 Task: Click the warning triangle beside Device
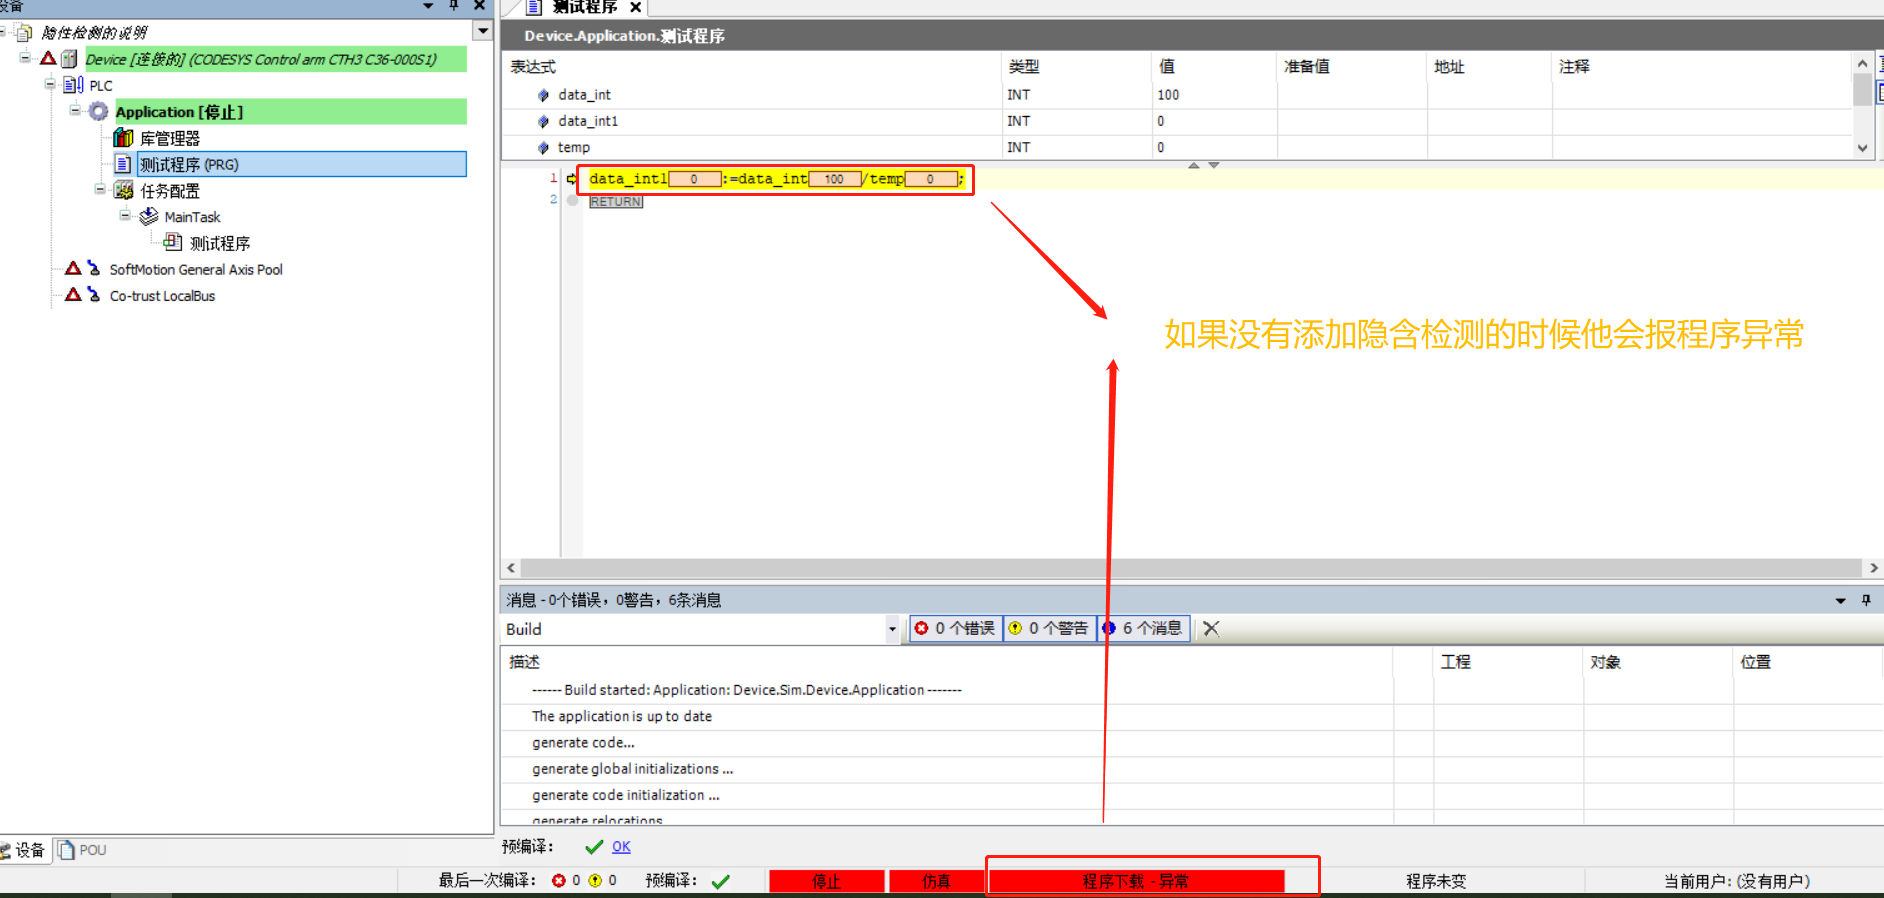pos(48,58)
